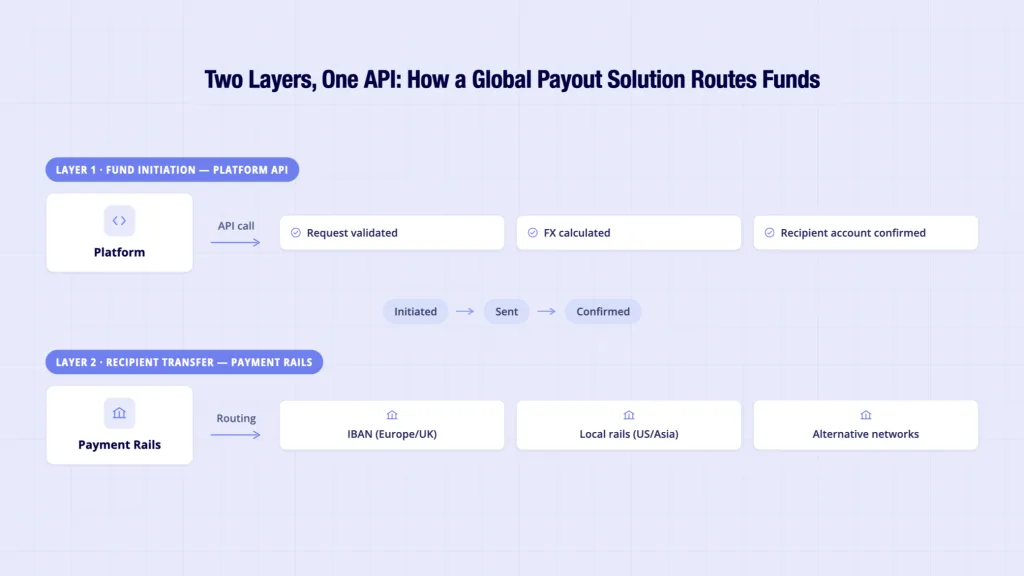The width and height of the screenshot is (1024, 576).
Task: Click the 'Two Layers, One API' headline
Action: click(x=512, y=80)
